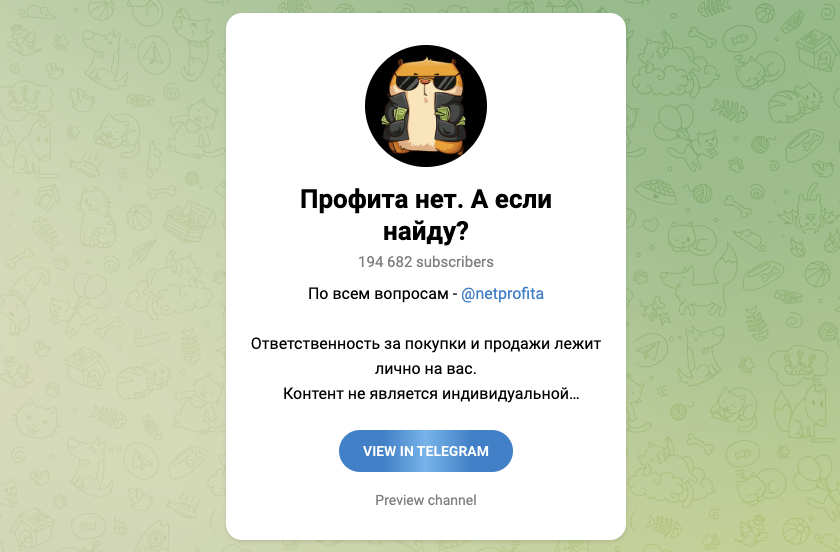Click the word найду? in the title
This screenshot has width=840, height=552.
tap(426, 231)
